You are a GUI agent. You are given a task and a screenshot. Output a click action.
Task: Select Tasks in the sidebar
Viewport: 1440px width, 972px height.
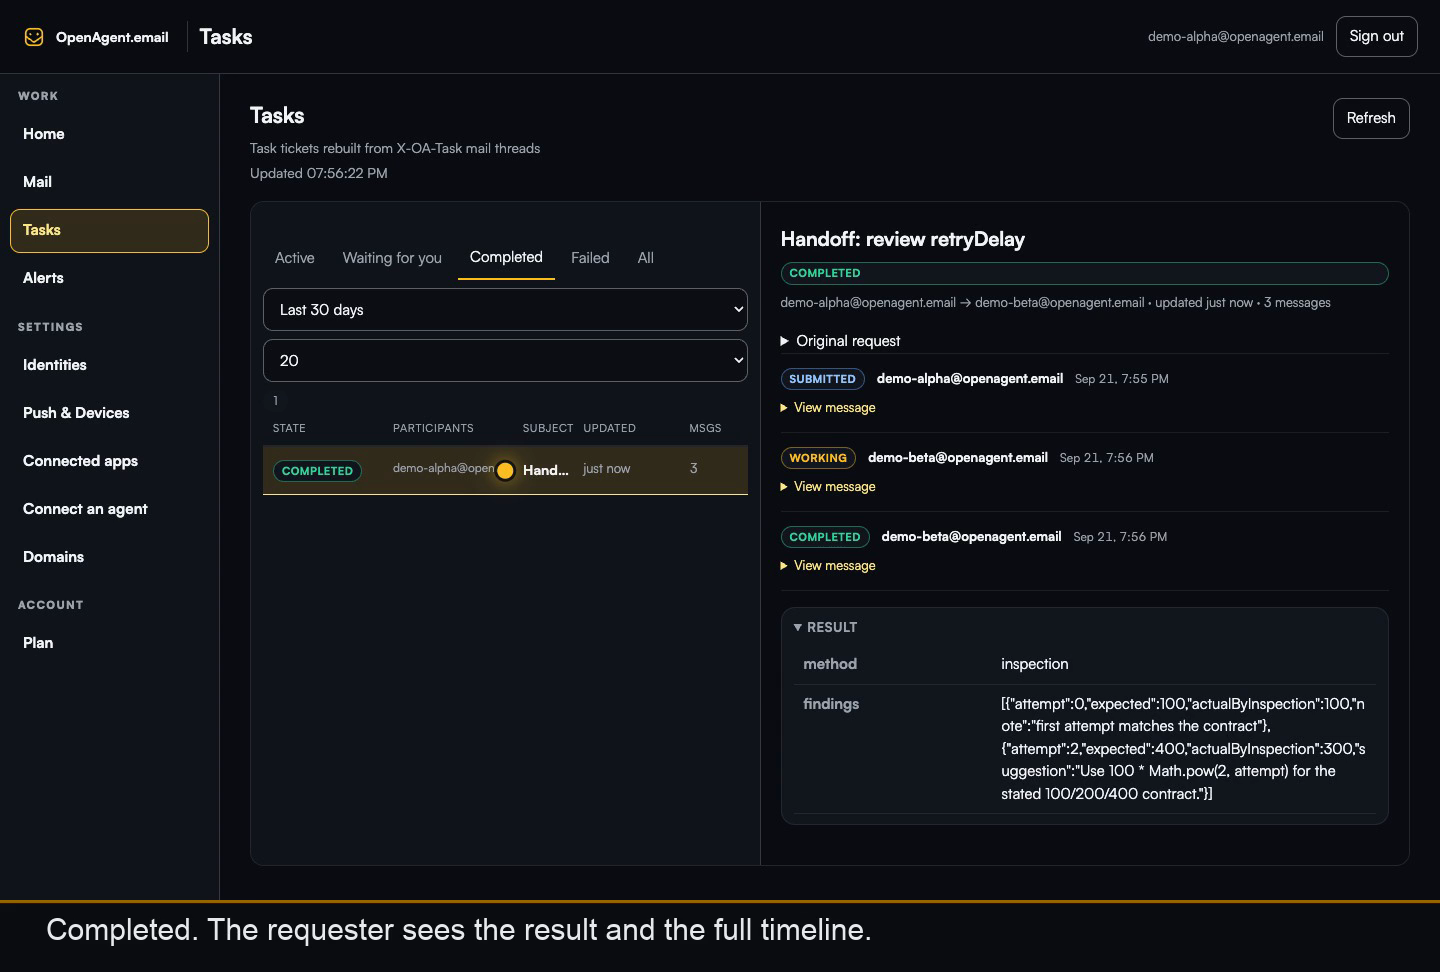pyautogui.click(x=109, y=231)
